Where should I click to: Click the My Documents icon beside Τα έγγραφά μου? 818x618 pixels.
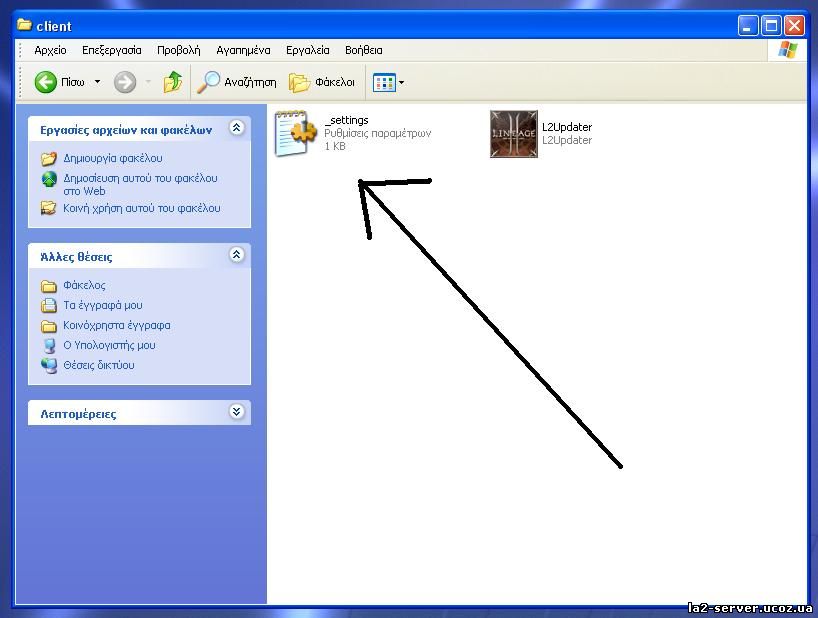coord(49,305)
